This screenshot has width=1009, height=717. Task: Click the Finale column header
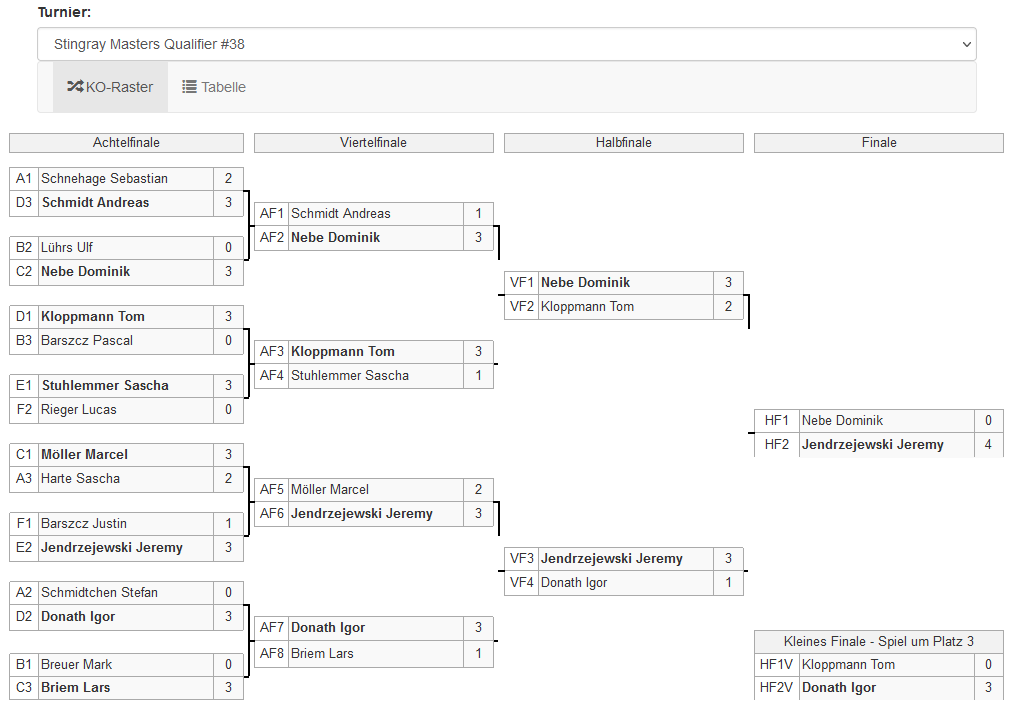click(x=878, y=143)
